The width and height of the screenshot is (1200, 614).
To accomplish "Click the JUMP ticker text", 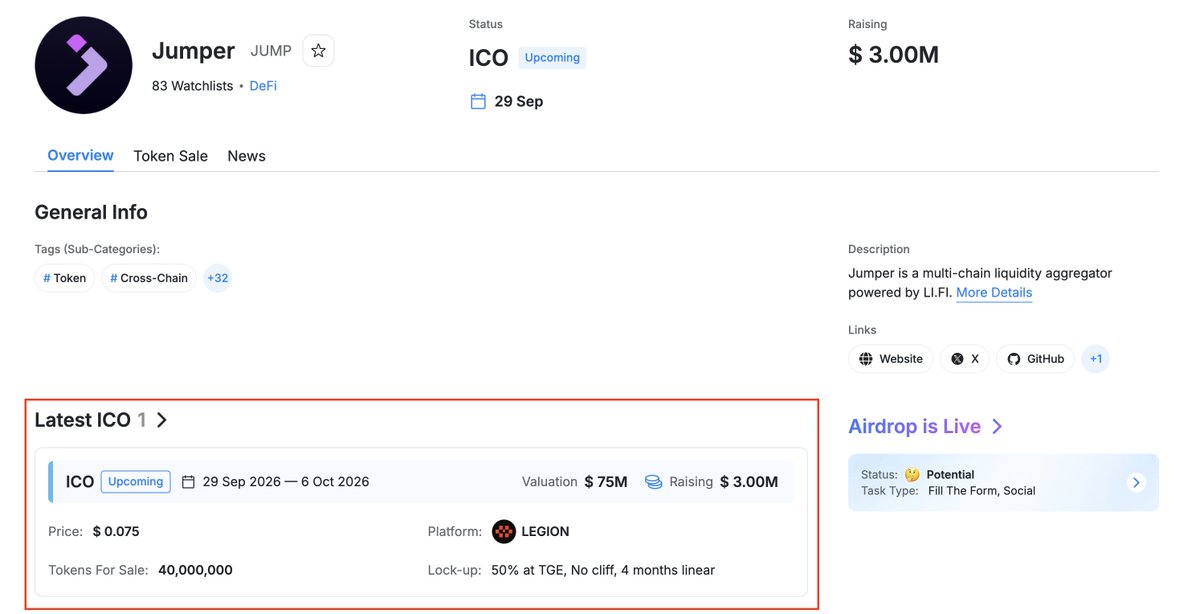I will pos(270,50).
